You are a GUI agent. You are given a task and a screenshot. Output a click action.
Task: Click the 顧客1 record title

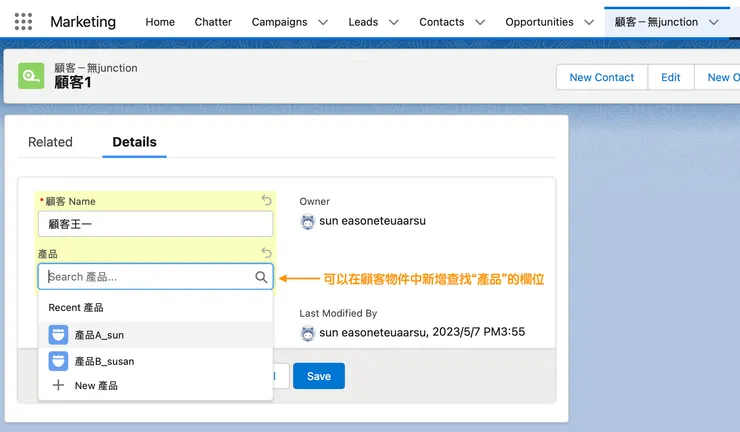pyautogui.click(x=73, y=83)
